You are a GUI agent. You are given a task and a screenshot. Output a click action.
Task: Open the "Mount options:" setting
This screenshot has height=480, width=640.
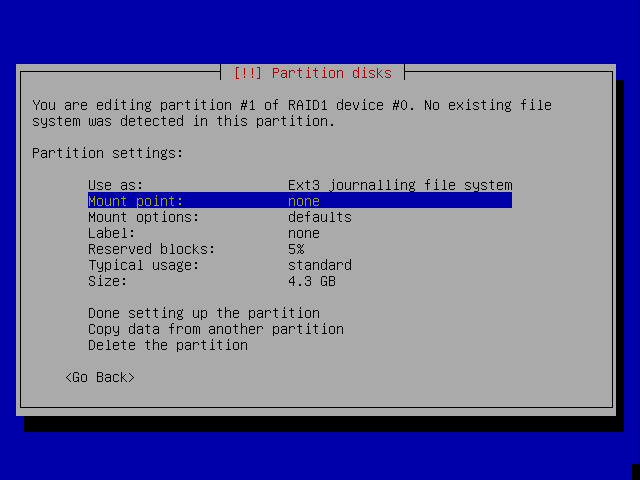tap(144, 217)
